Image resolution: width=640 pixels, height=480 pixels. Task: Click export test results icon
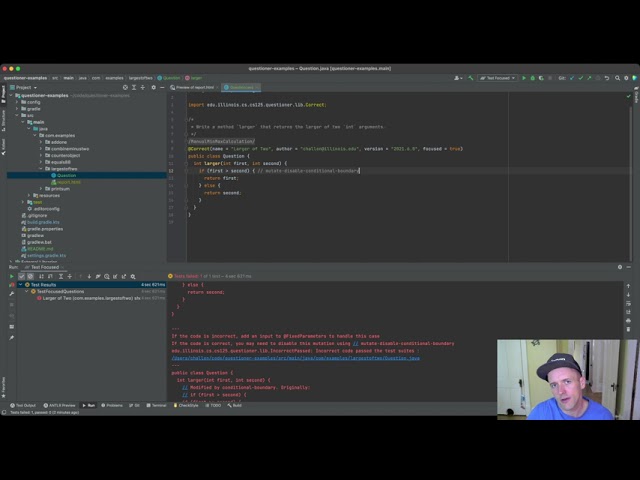click(x=124, y=276)
